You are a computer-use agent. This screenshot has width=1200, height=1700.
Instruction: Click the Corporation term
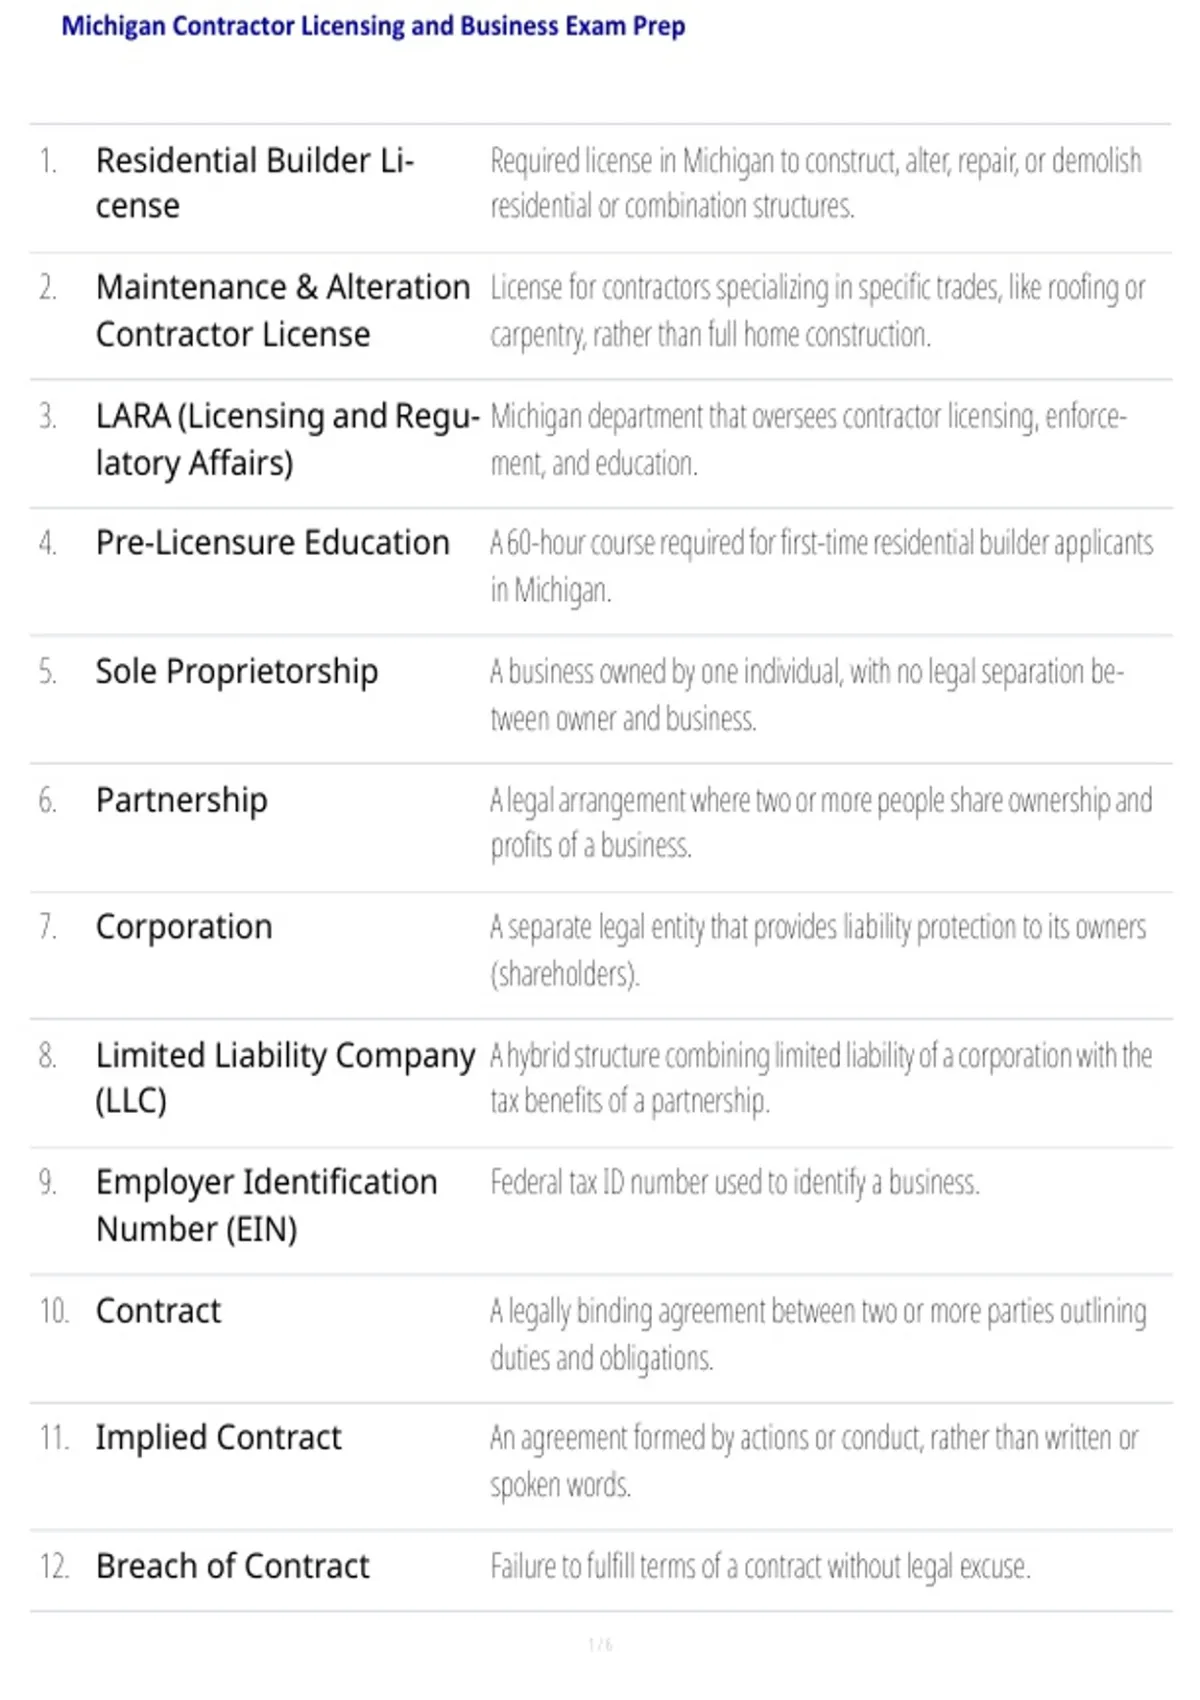(184, 927)
